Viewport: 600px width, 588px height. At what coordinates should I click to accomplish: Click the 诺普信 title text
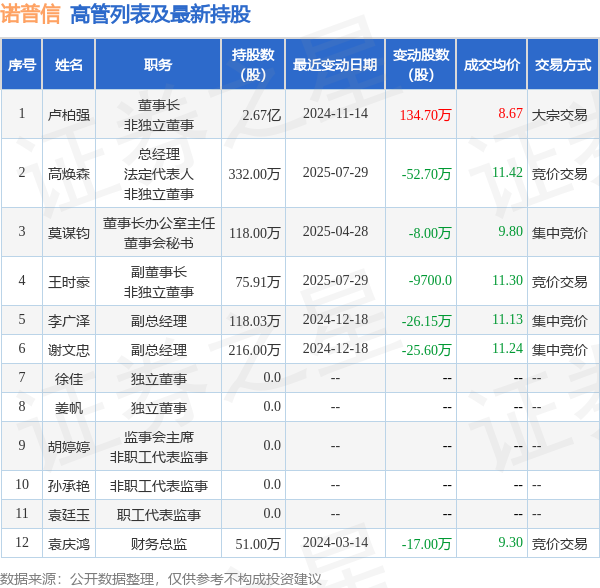pos(30,14)
